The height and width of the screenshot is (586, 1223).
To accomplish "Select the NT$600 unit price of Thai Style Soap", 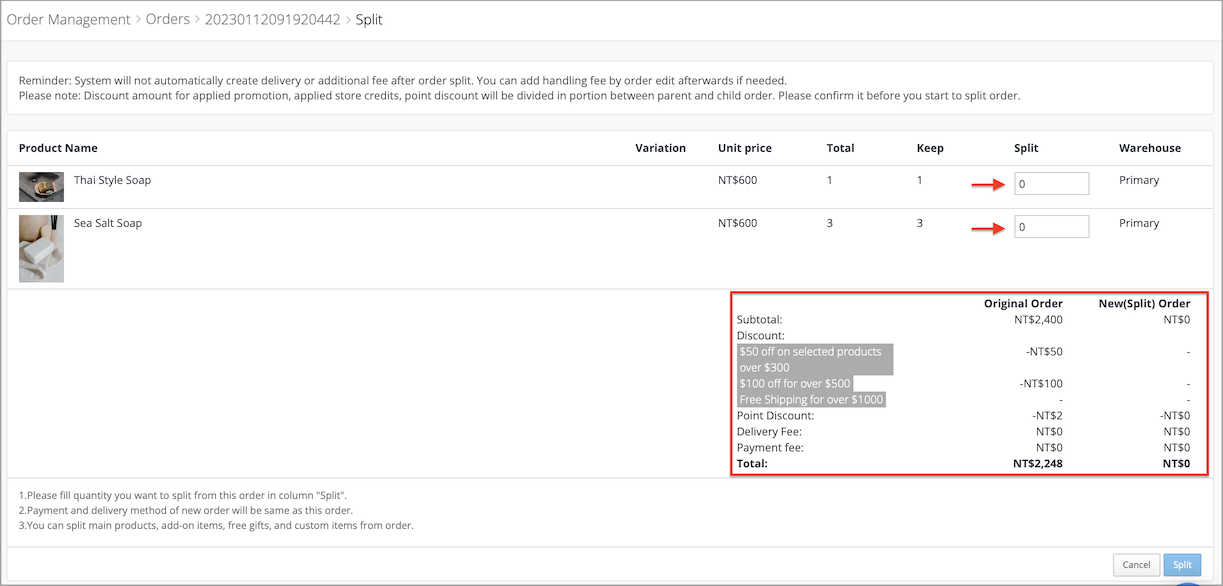I will coord(738,180).
